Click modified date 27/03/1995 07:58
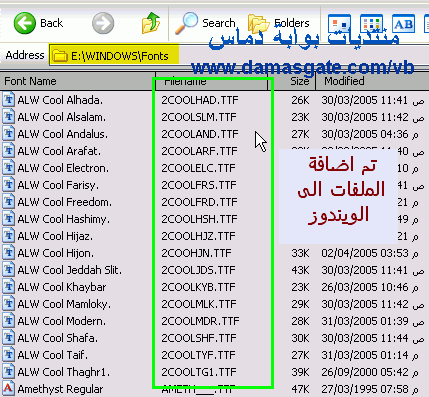Image resolution: width=429 pixels, height=397 pixels. pos(370,389)
